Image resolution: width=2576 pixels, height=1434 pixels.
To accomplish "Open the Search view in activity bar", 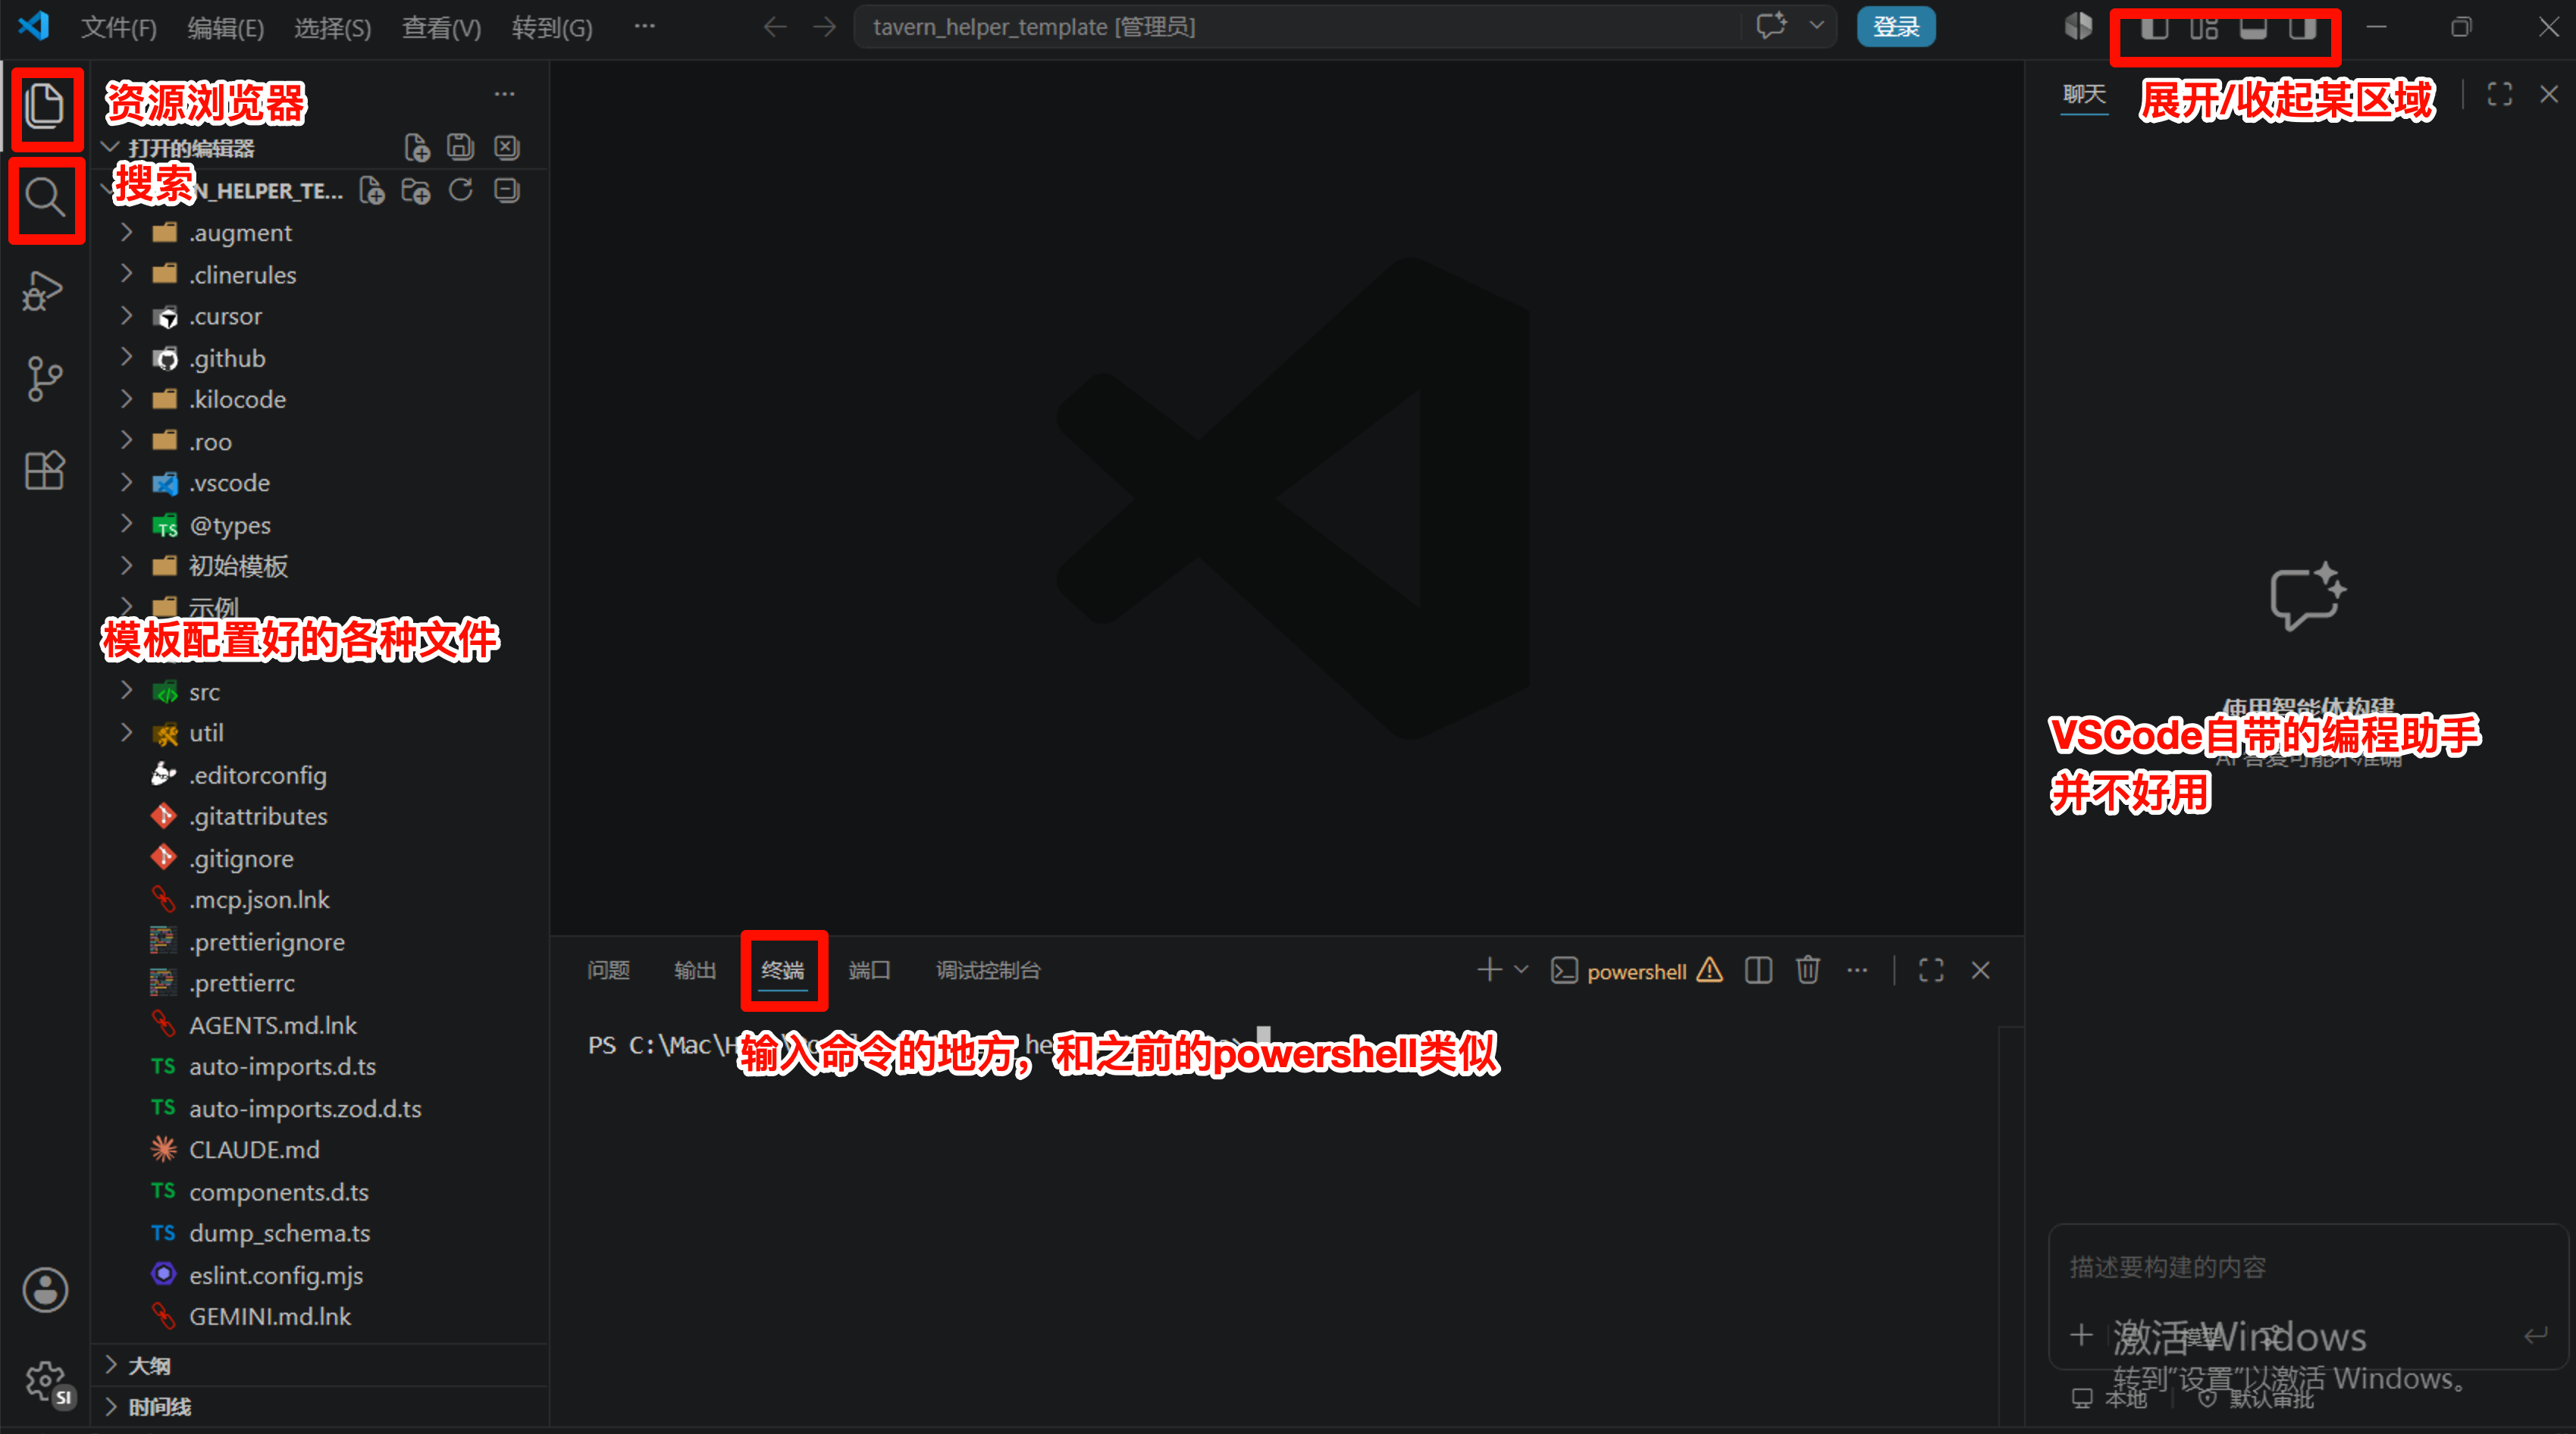I will click(x=44, y=197).
